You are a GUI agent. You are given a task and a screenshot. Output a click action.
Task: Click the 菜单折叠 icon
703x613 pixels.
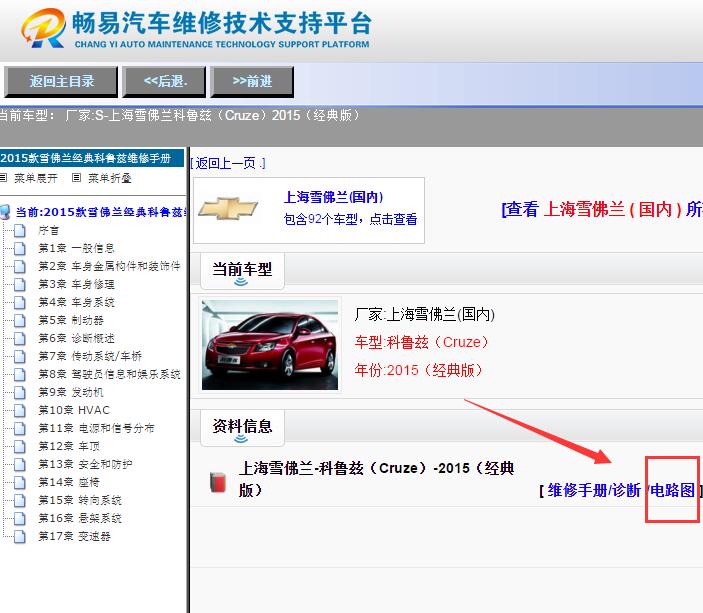(x=77, y=178)
